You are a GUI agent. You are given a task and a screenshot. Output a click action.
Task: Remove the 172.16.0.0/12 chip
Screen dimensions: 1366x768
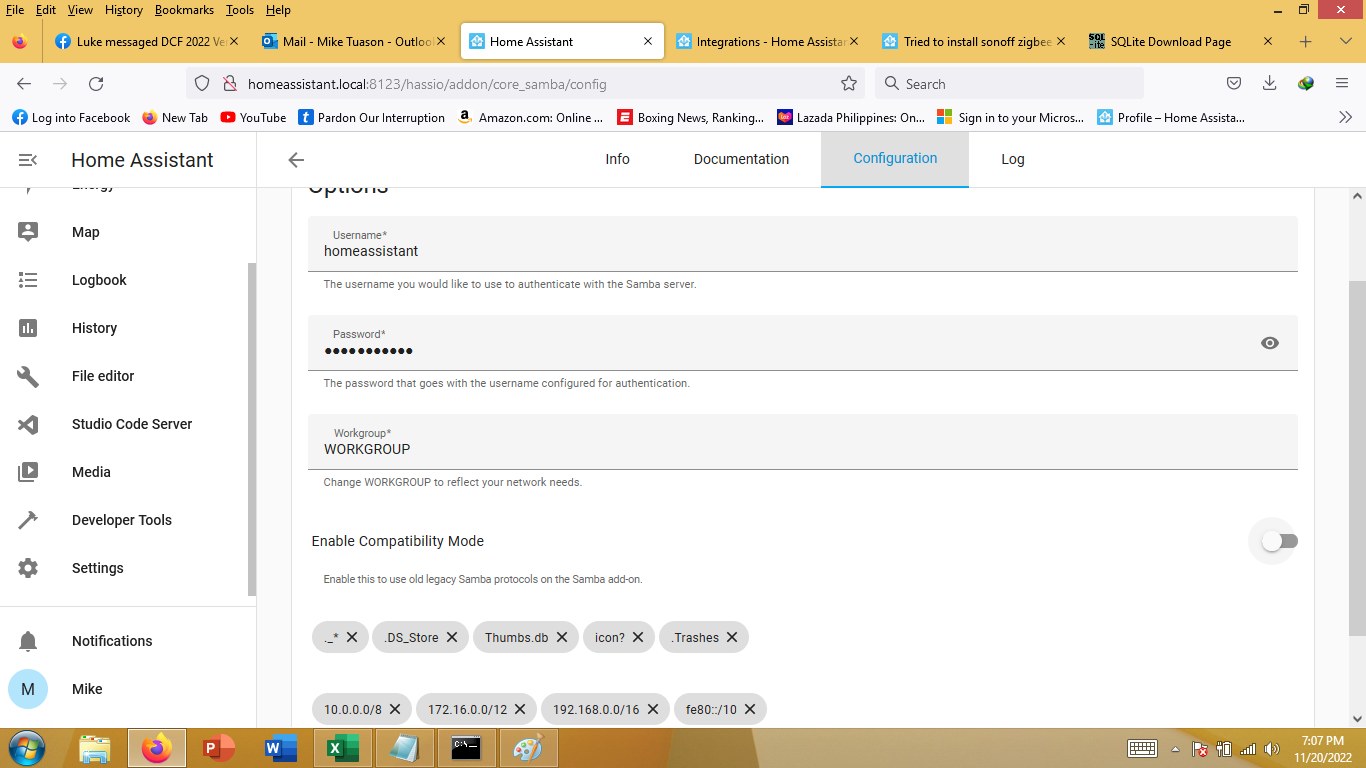521,709
